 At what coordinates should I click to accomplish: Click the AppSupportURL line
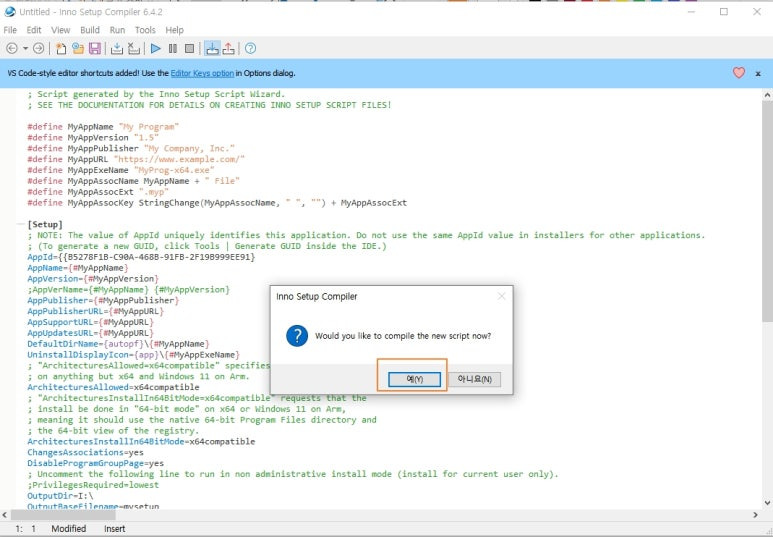90,322
